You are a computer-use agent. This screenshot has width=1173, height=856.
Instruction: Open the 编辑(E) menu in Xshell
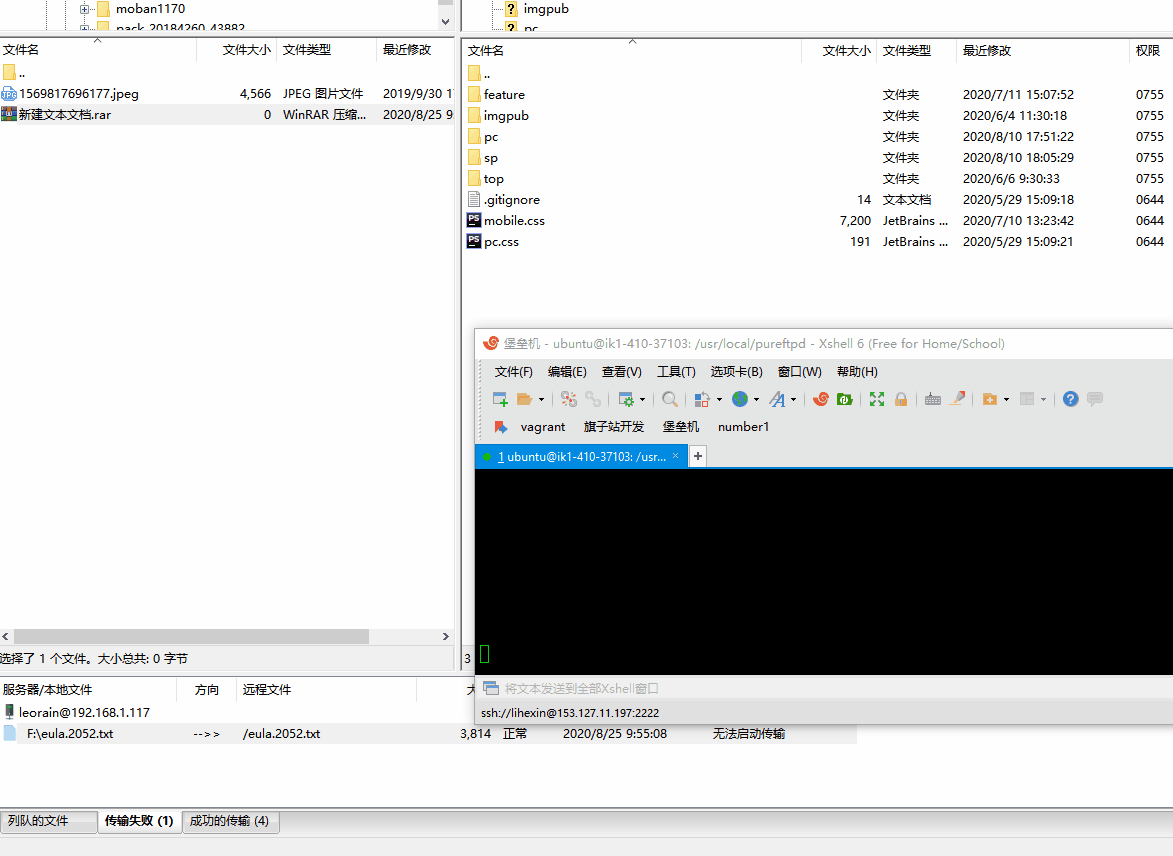pyautogui.click(x=567, y=372)
